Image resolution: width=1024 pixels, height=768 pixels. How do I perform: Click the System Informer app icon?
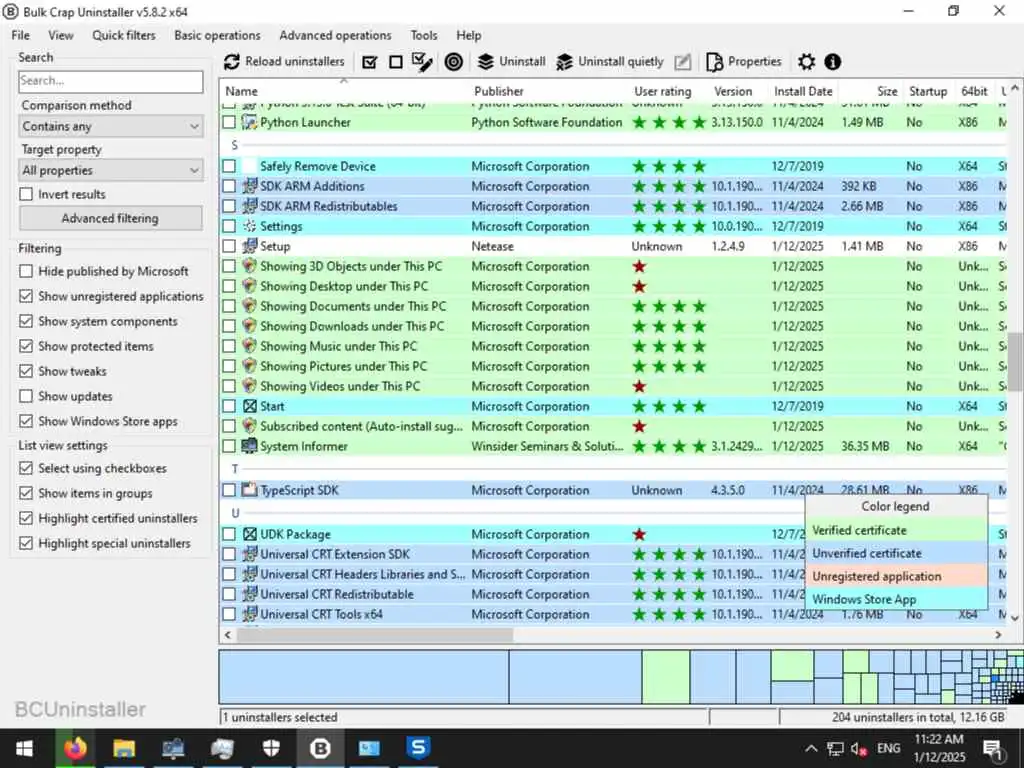249,446
